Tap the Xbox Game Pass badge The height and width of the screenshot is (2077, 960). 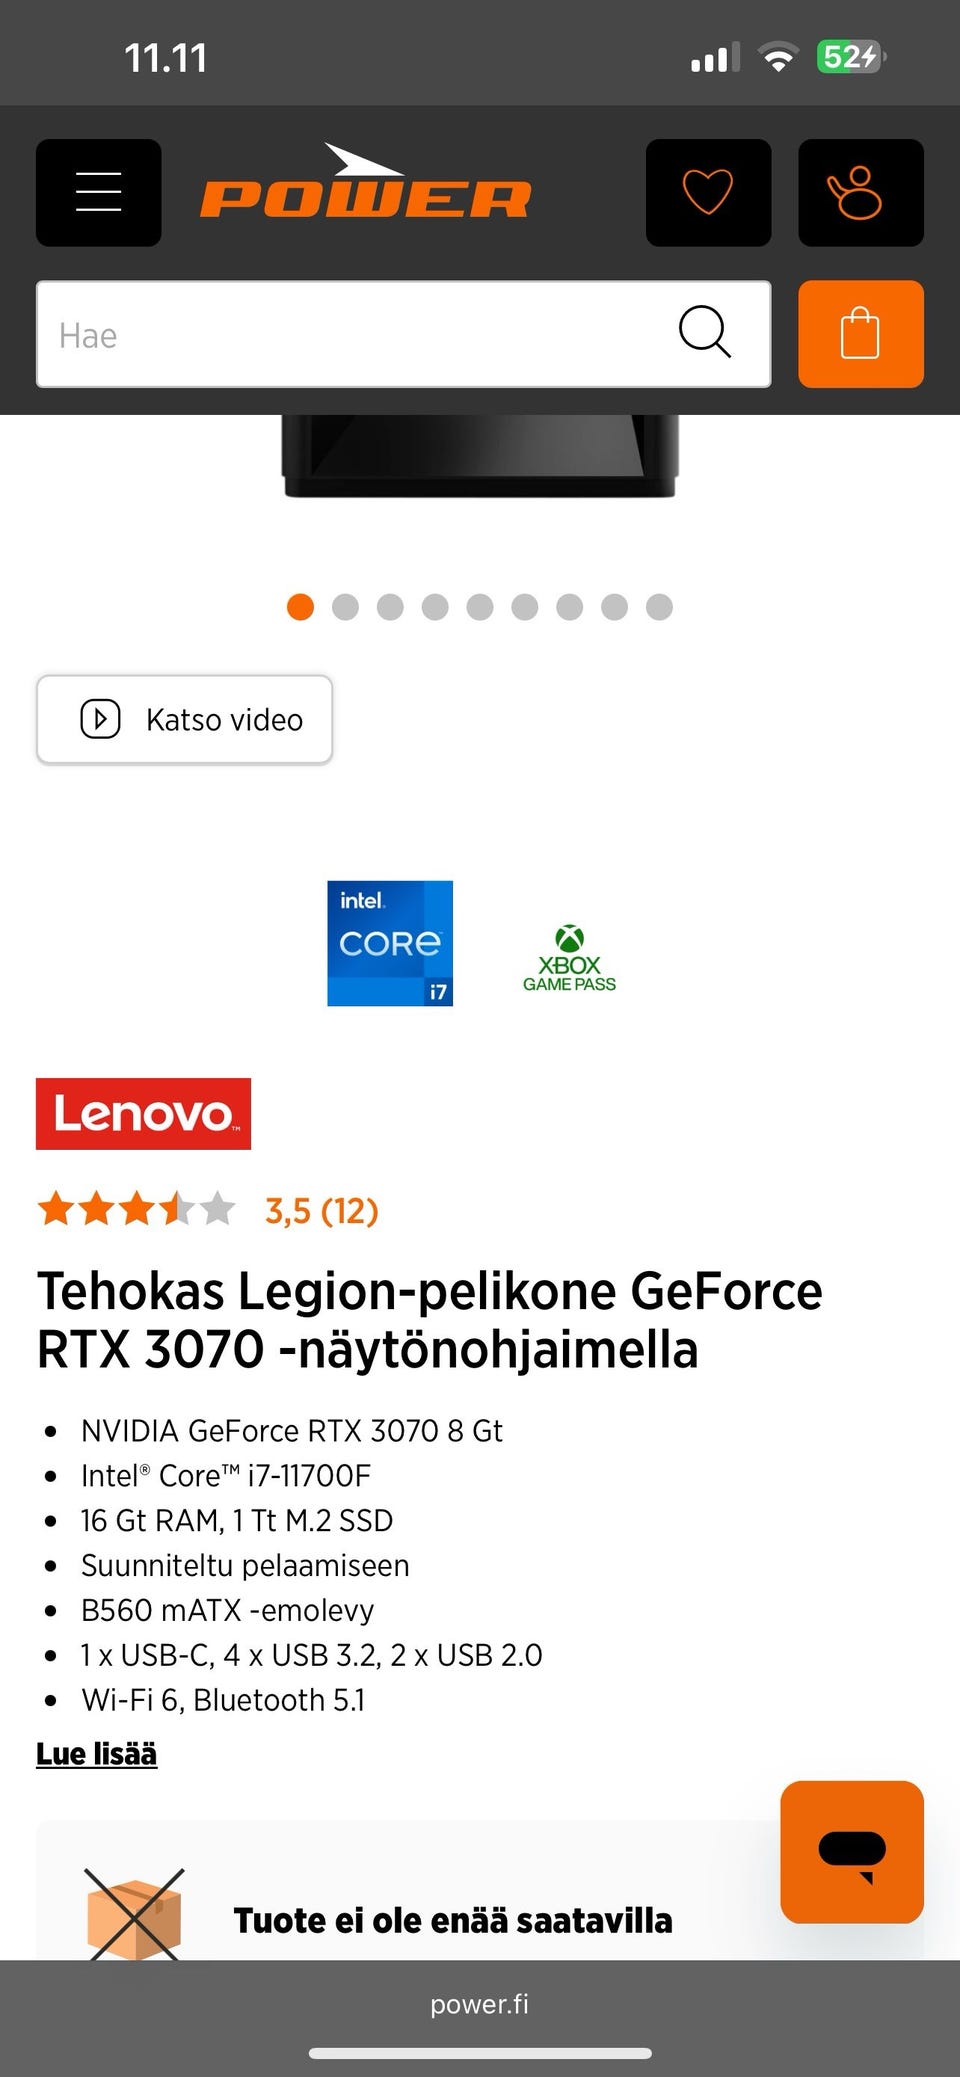[x=569, y=958]
